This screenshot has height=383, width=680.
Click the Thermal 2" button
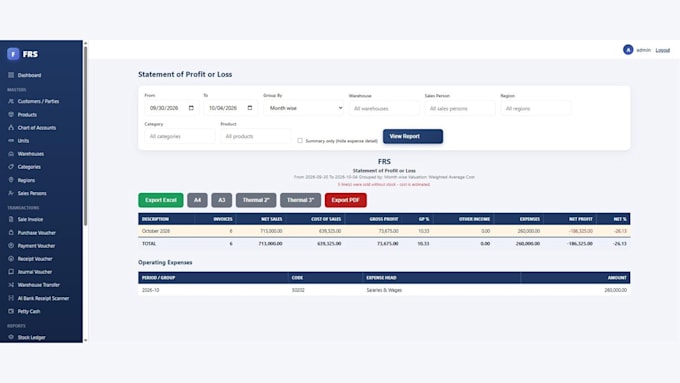pyautogui.click(x=256, y=200)
